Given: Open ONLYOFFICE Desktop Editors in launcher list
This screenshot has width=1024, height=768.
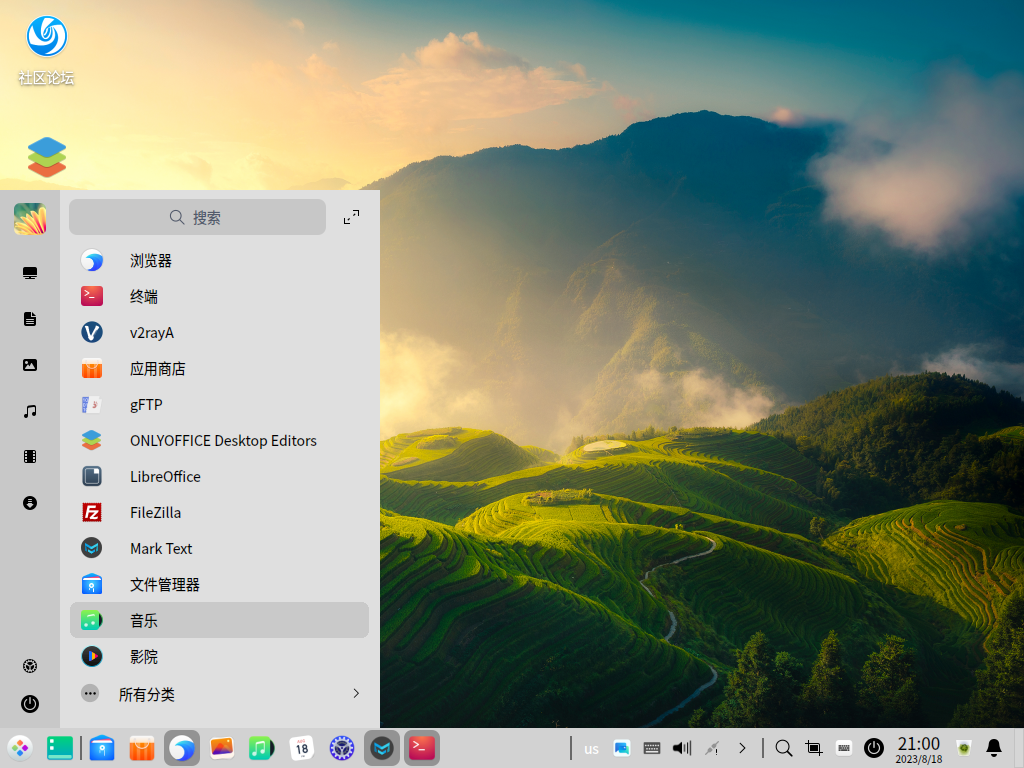Looking at the screenshot, I should click(x=219, y=440).
